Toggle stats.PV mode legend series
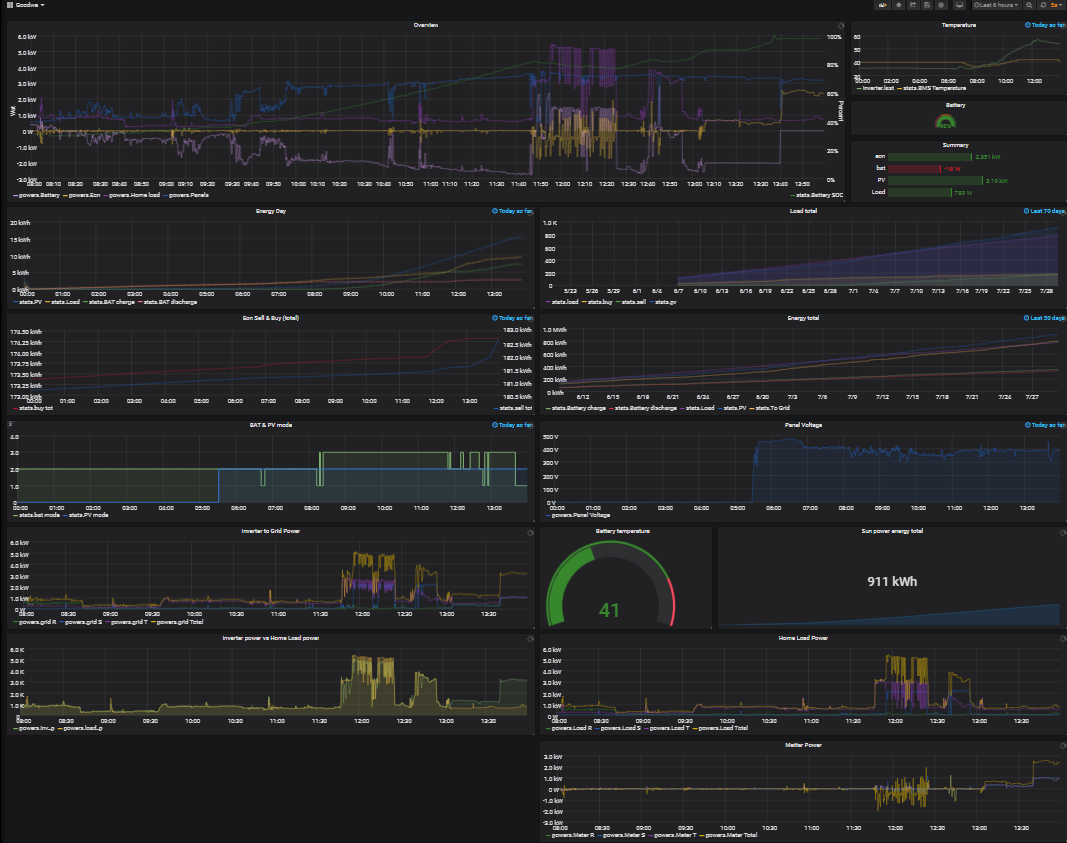The width and height of the screenshot is (1067, 843). coord(86,515)
